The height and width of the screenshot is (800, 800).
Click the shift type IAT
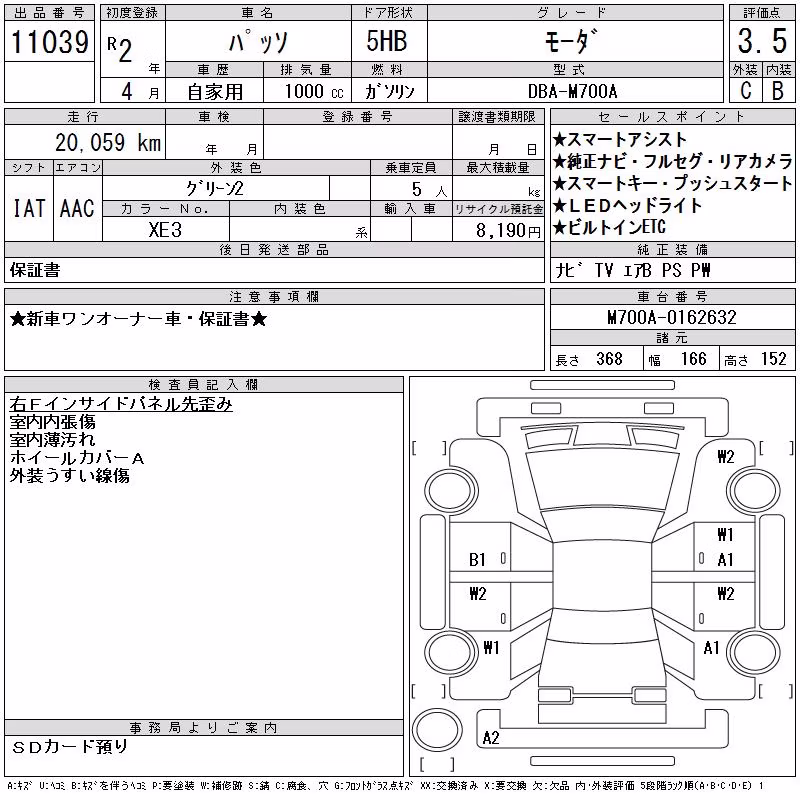29,208
